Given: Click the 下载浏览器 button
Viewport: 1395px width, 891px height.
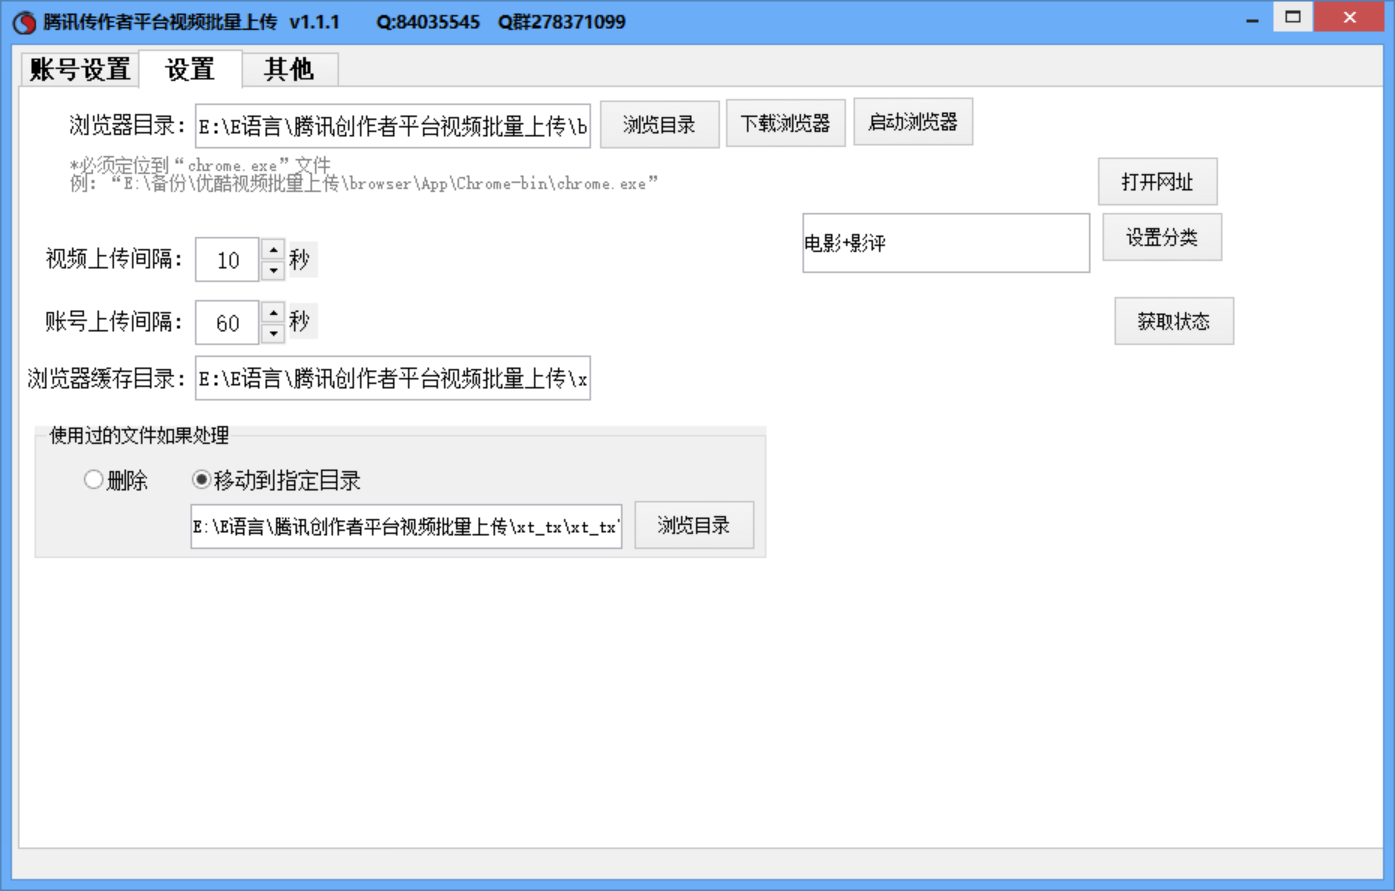Looking at the screenshot, I should (x=785, y=123).
